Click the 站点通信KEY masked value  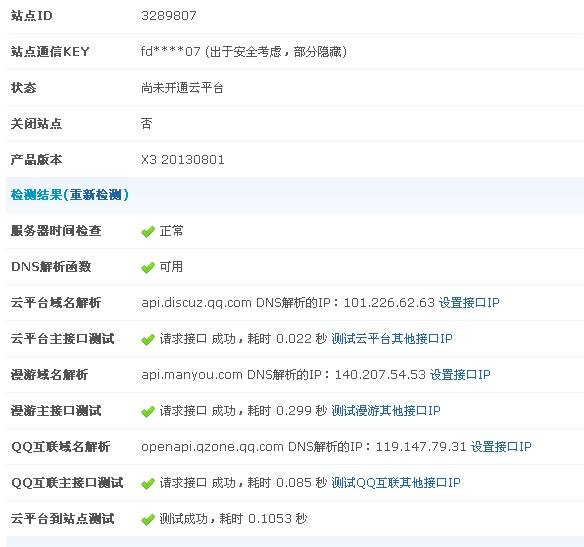pos(171,51)
